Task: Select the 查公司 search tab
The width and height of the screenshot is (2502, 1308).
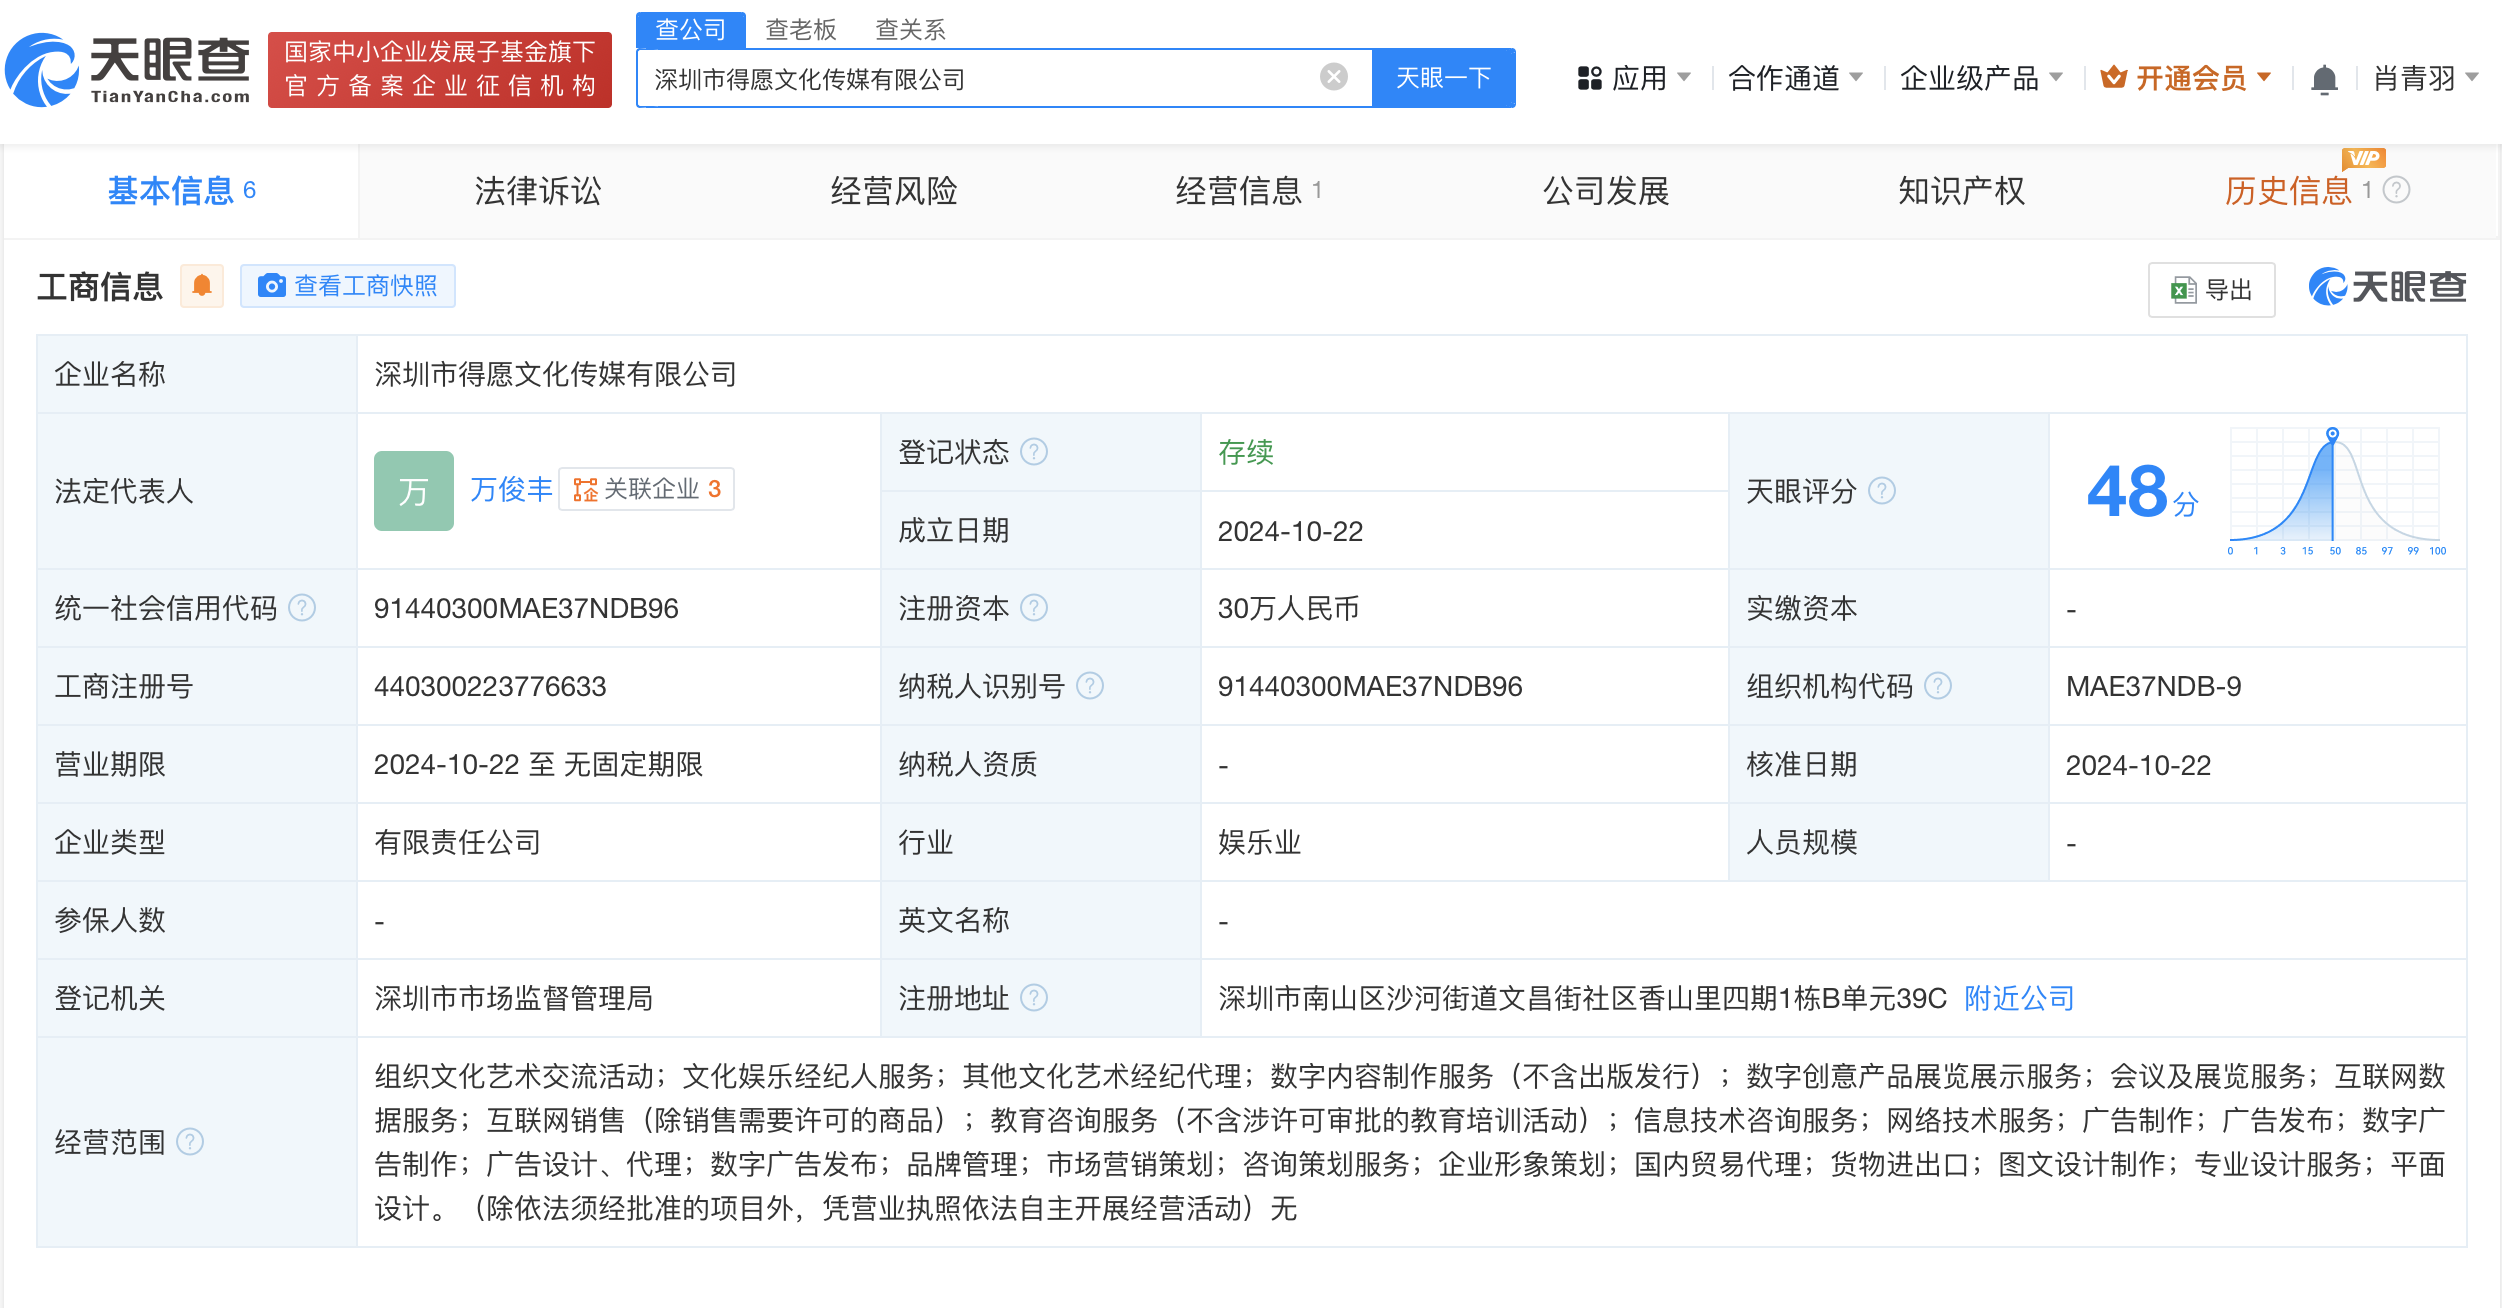Action: coord(690,30)
